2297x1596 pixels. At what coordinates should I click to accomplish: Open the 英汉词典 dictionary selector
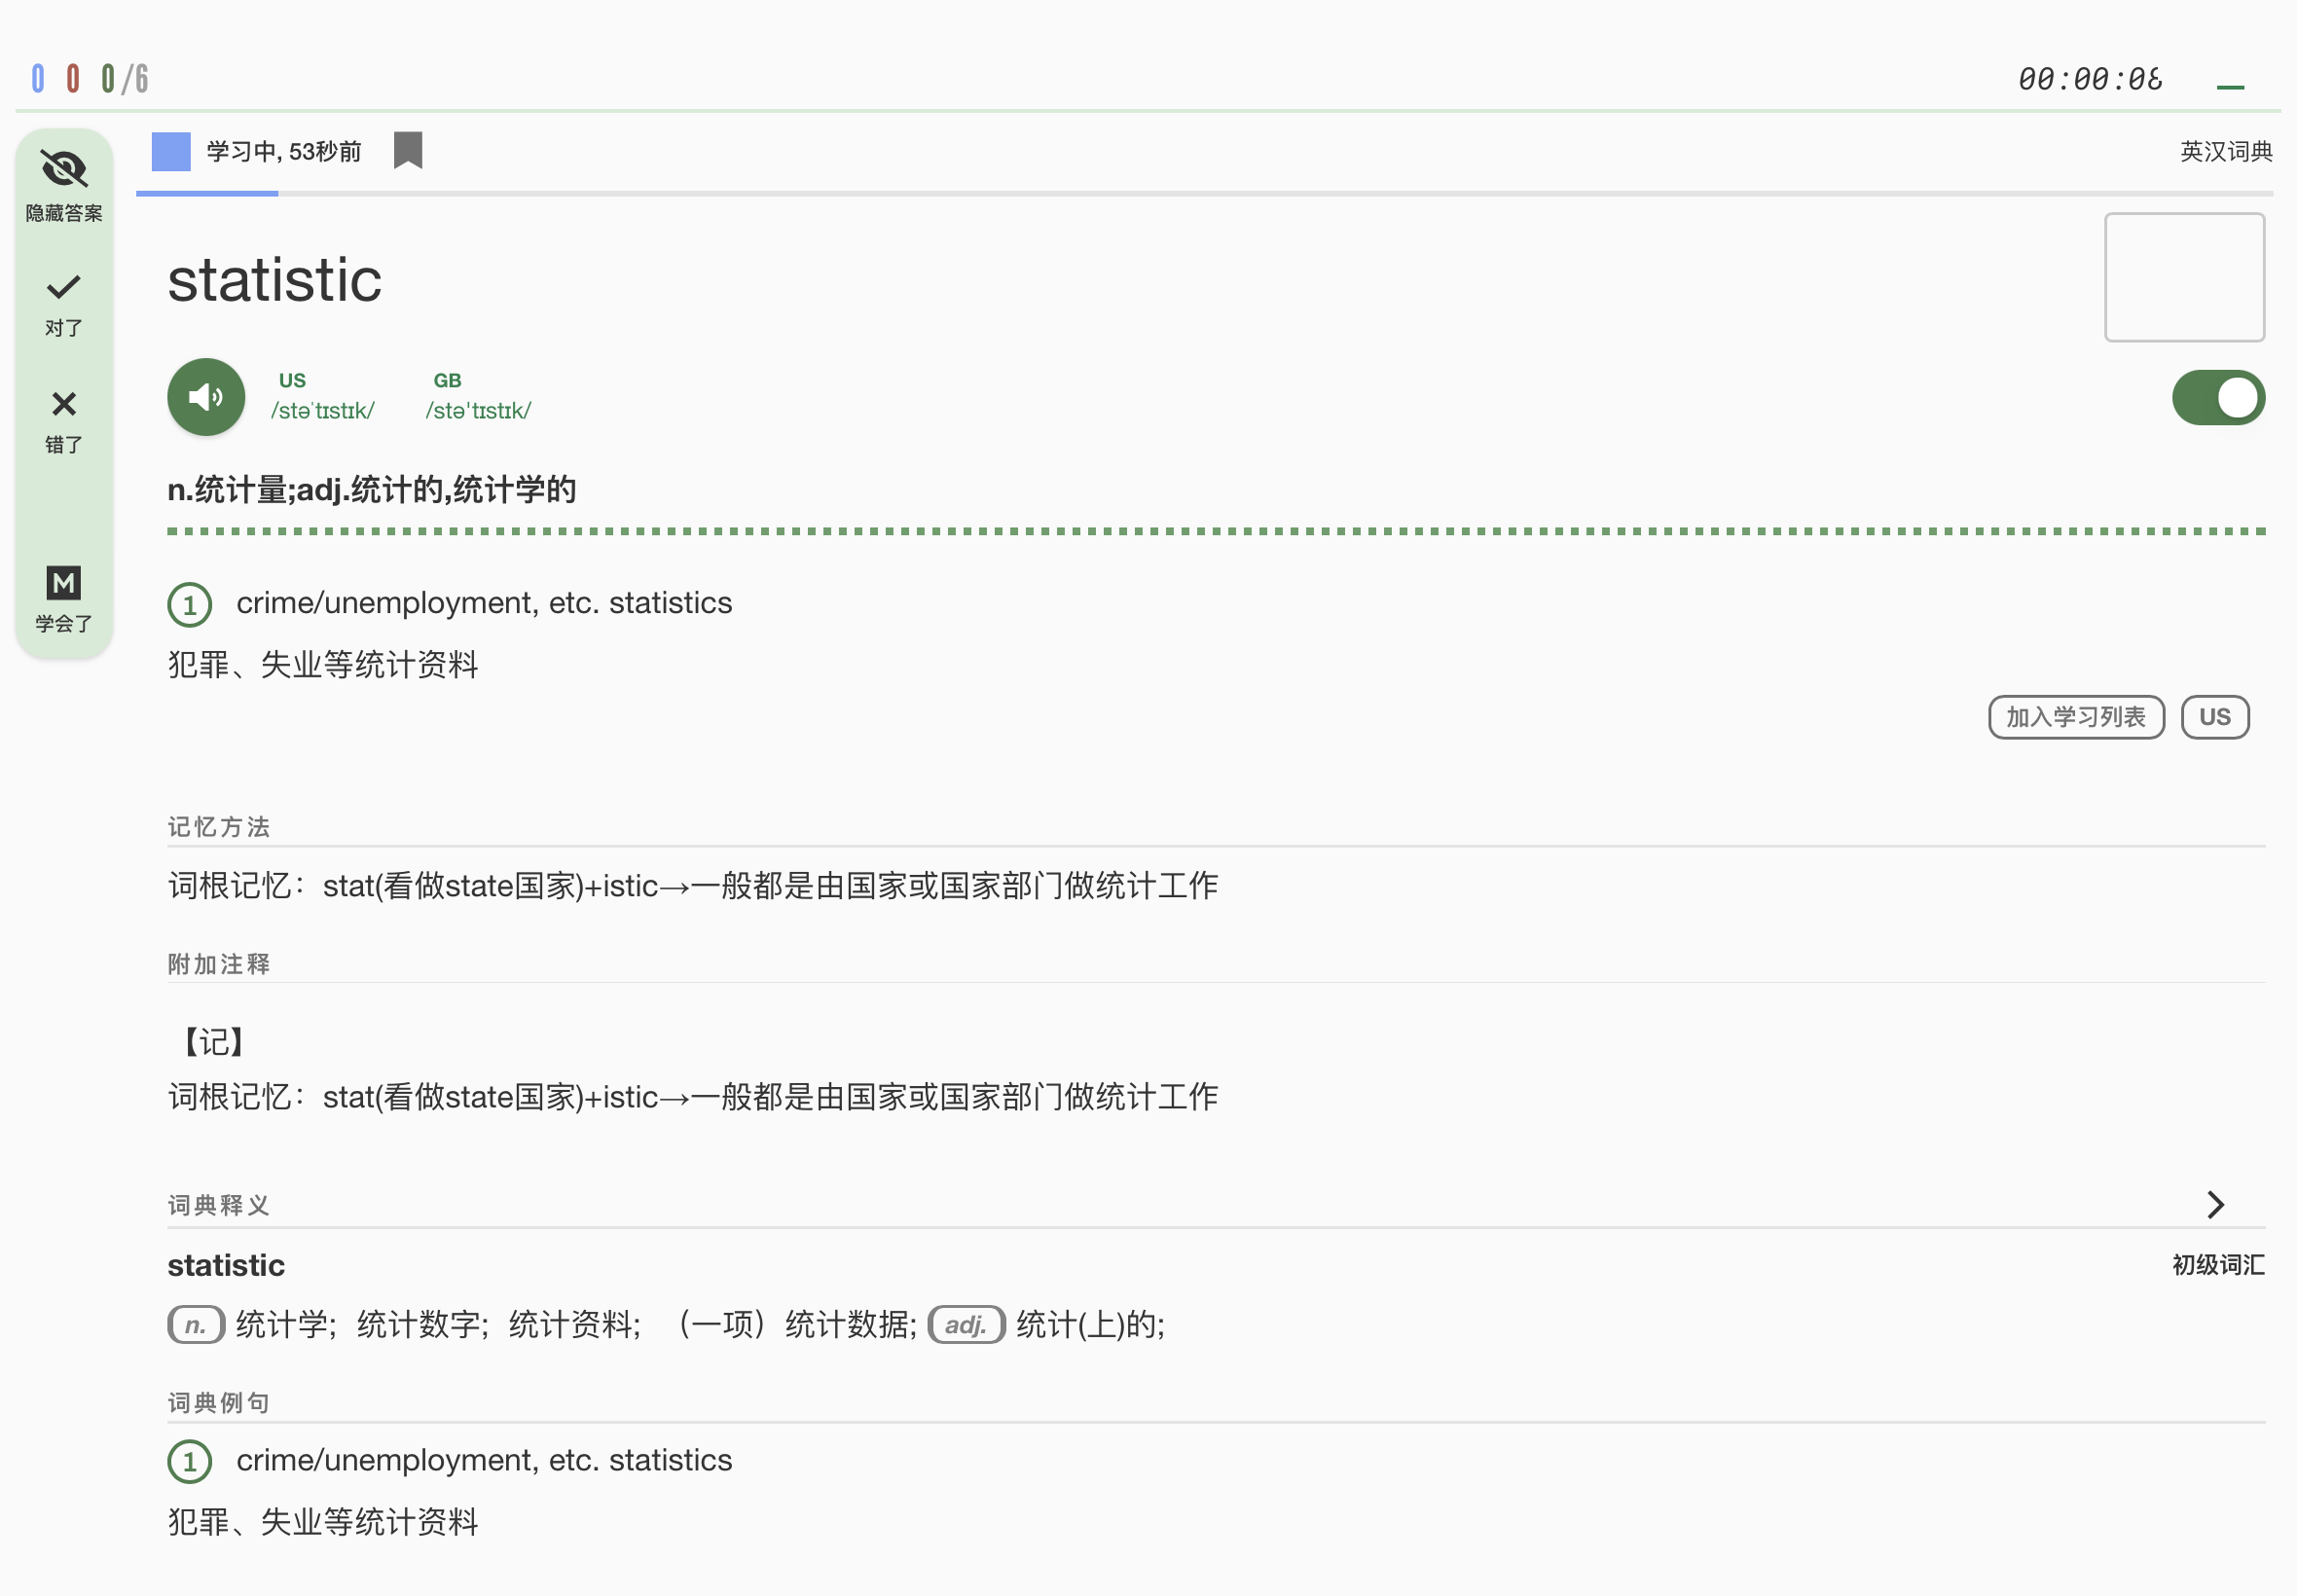(x=2225, y=151)
